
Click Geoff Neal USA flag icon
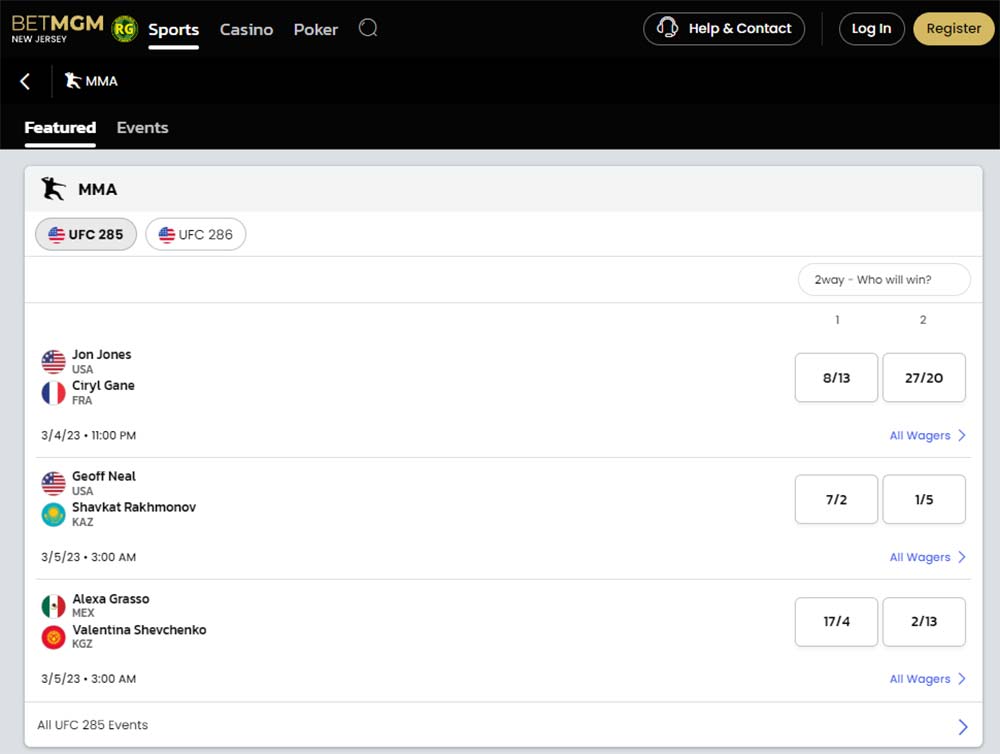pos(54,484)
